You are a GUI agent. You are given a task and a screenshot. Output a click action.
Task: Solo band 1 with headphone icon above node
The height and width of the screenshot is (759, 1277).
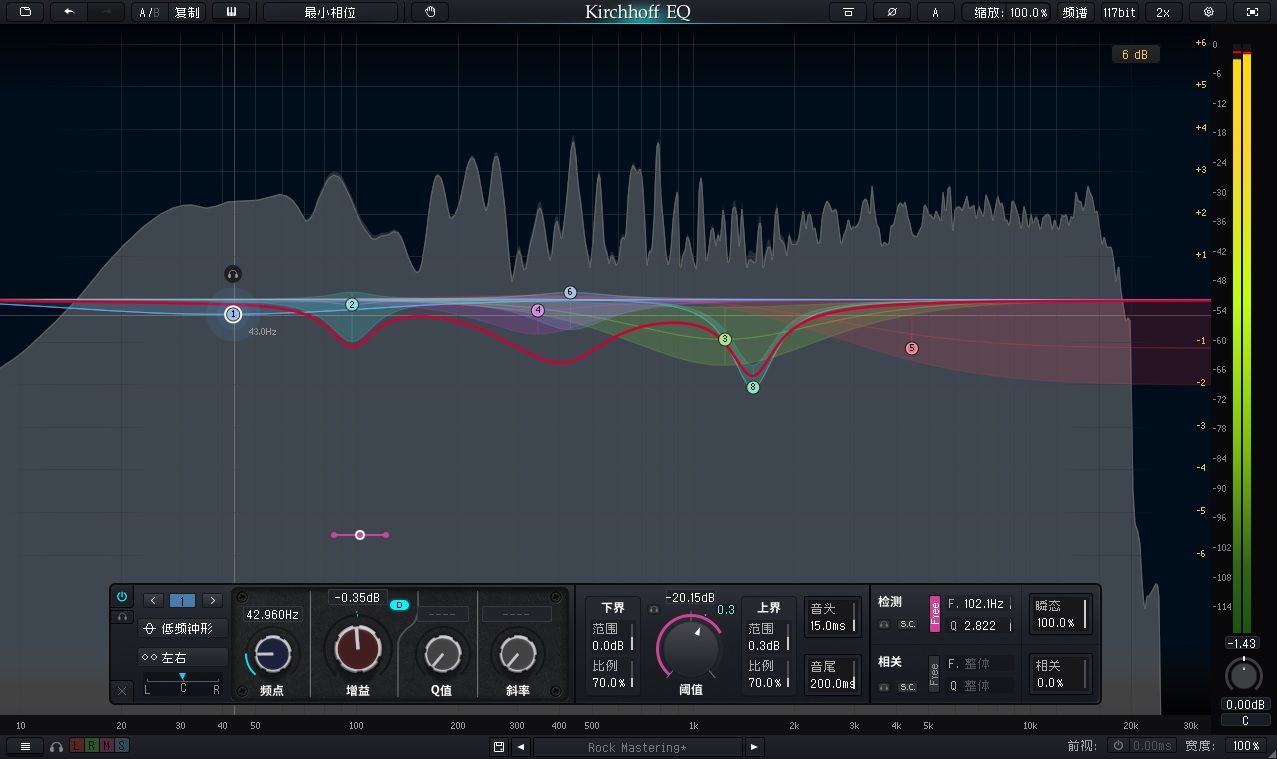click(x=233, y=274)
